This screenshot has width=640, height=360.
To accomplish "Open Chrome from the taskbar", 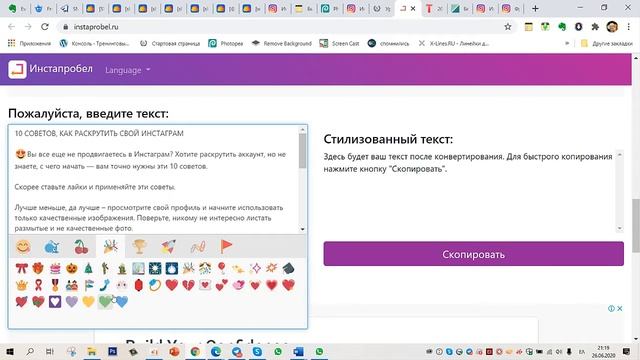I will point(195,351).
